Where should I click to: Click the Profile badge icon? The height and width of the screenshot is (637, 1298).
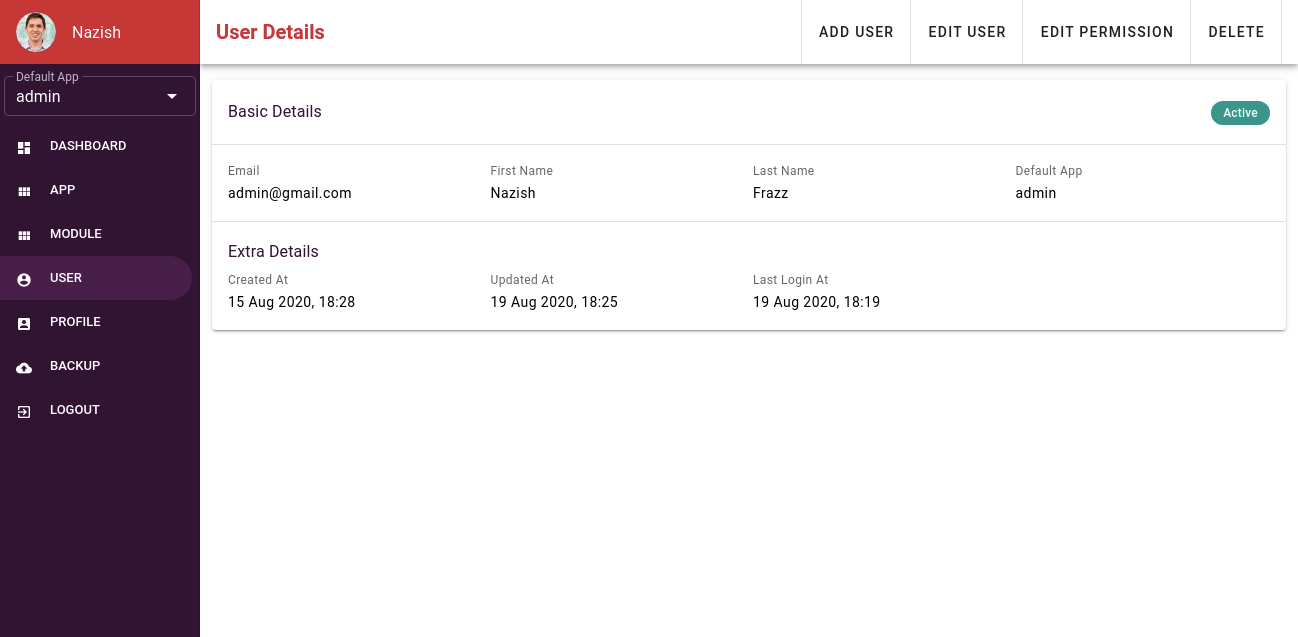(x=23, y=322)
